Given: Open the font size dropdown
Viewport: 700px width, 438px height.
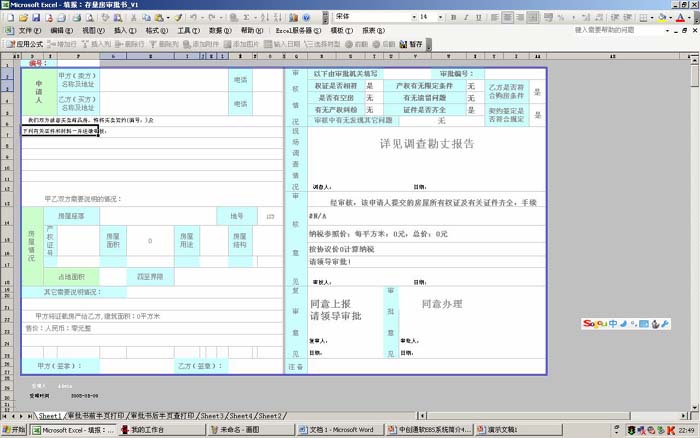Looking at the screenshot, I should click(x=441, y=18).
